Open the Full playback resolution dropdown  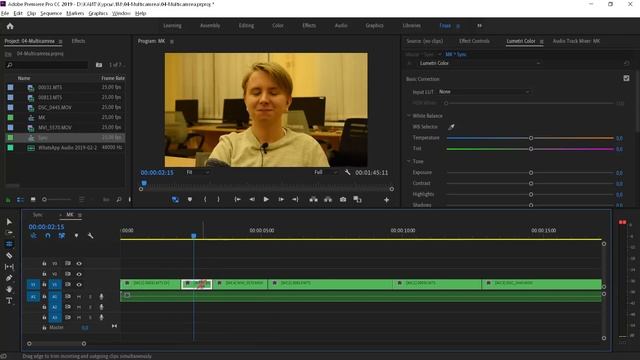[325, 172]
